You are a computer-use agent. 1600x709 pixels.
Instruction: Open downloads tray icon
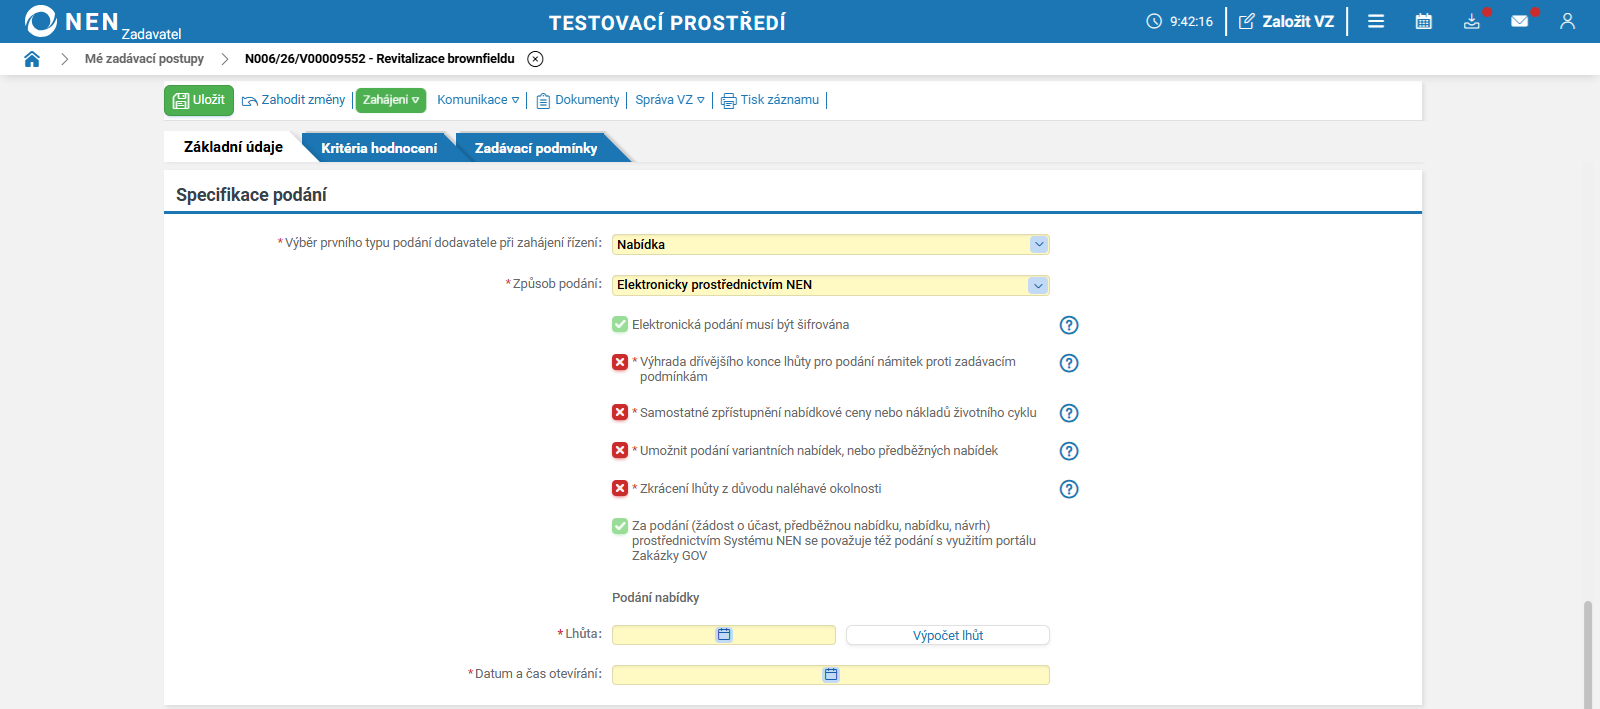(x=1472, y=21)
